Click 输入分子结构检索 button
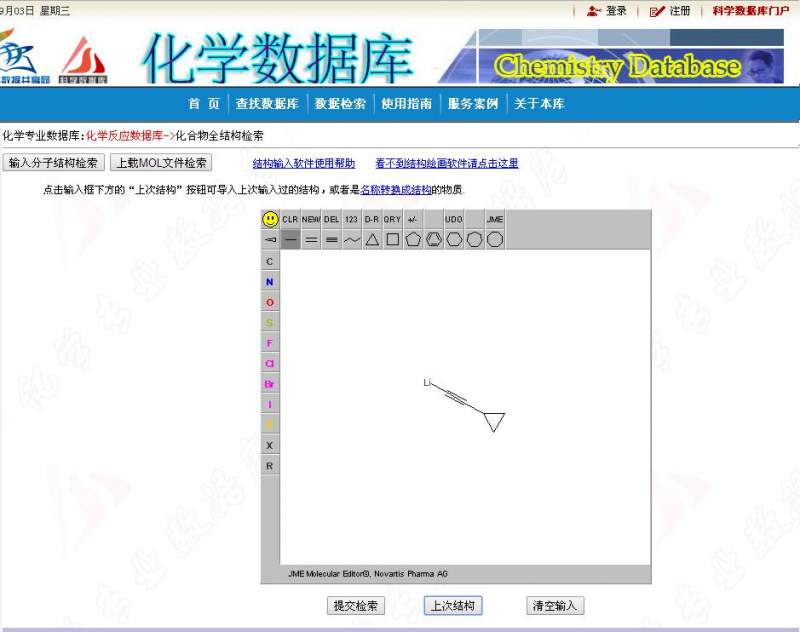800x632 pixels. coord(53,163)
